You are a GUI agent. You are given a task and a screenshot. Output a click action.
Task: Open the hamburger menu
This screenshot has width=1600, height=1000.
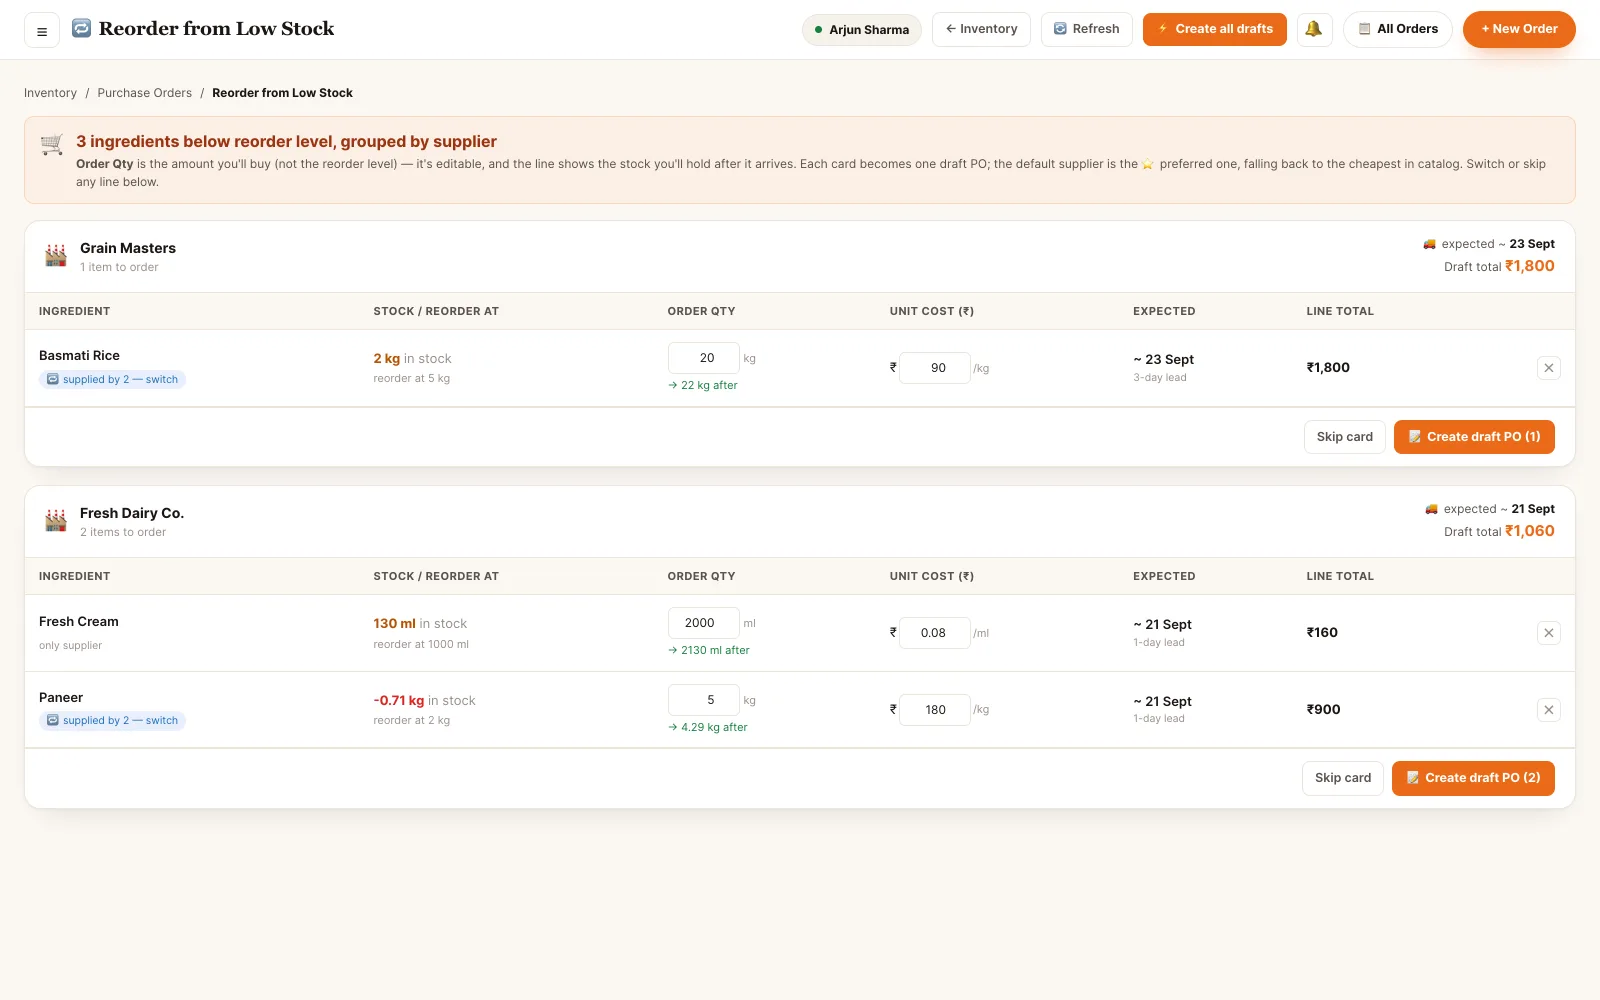coord(42,31)
